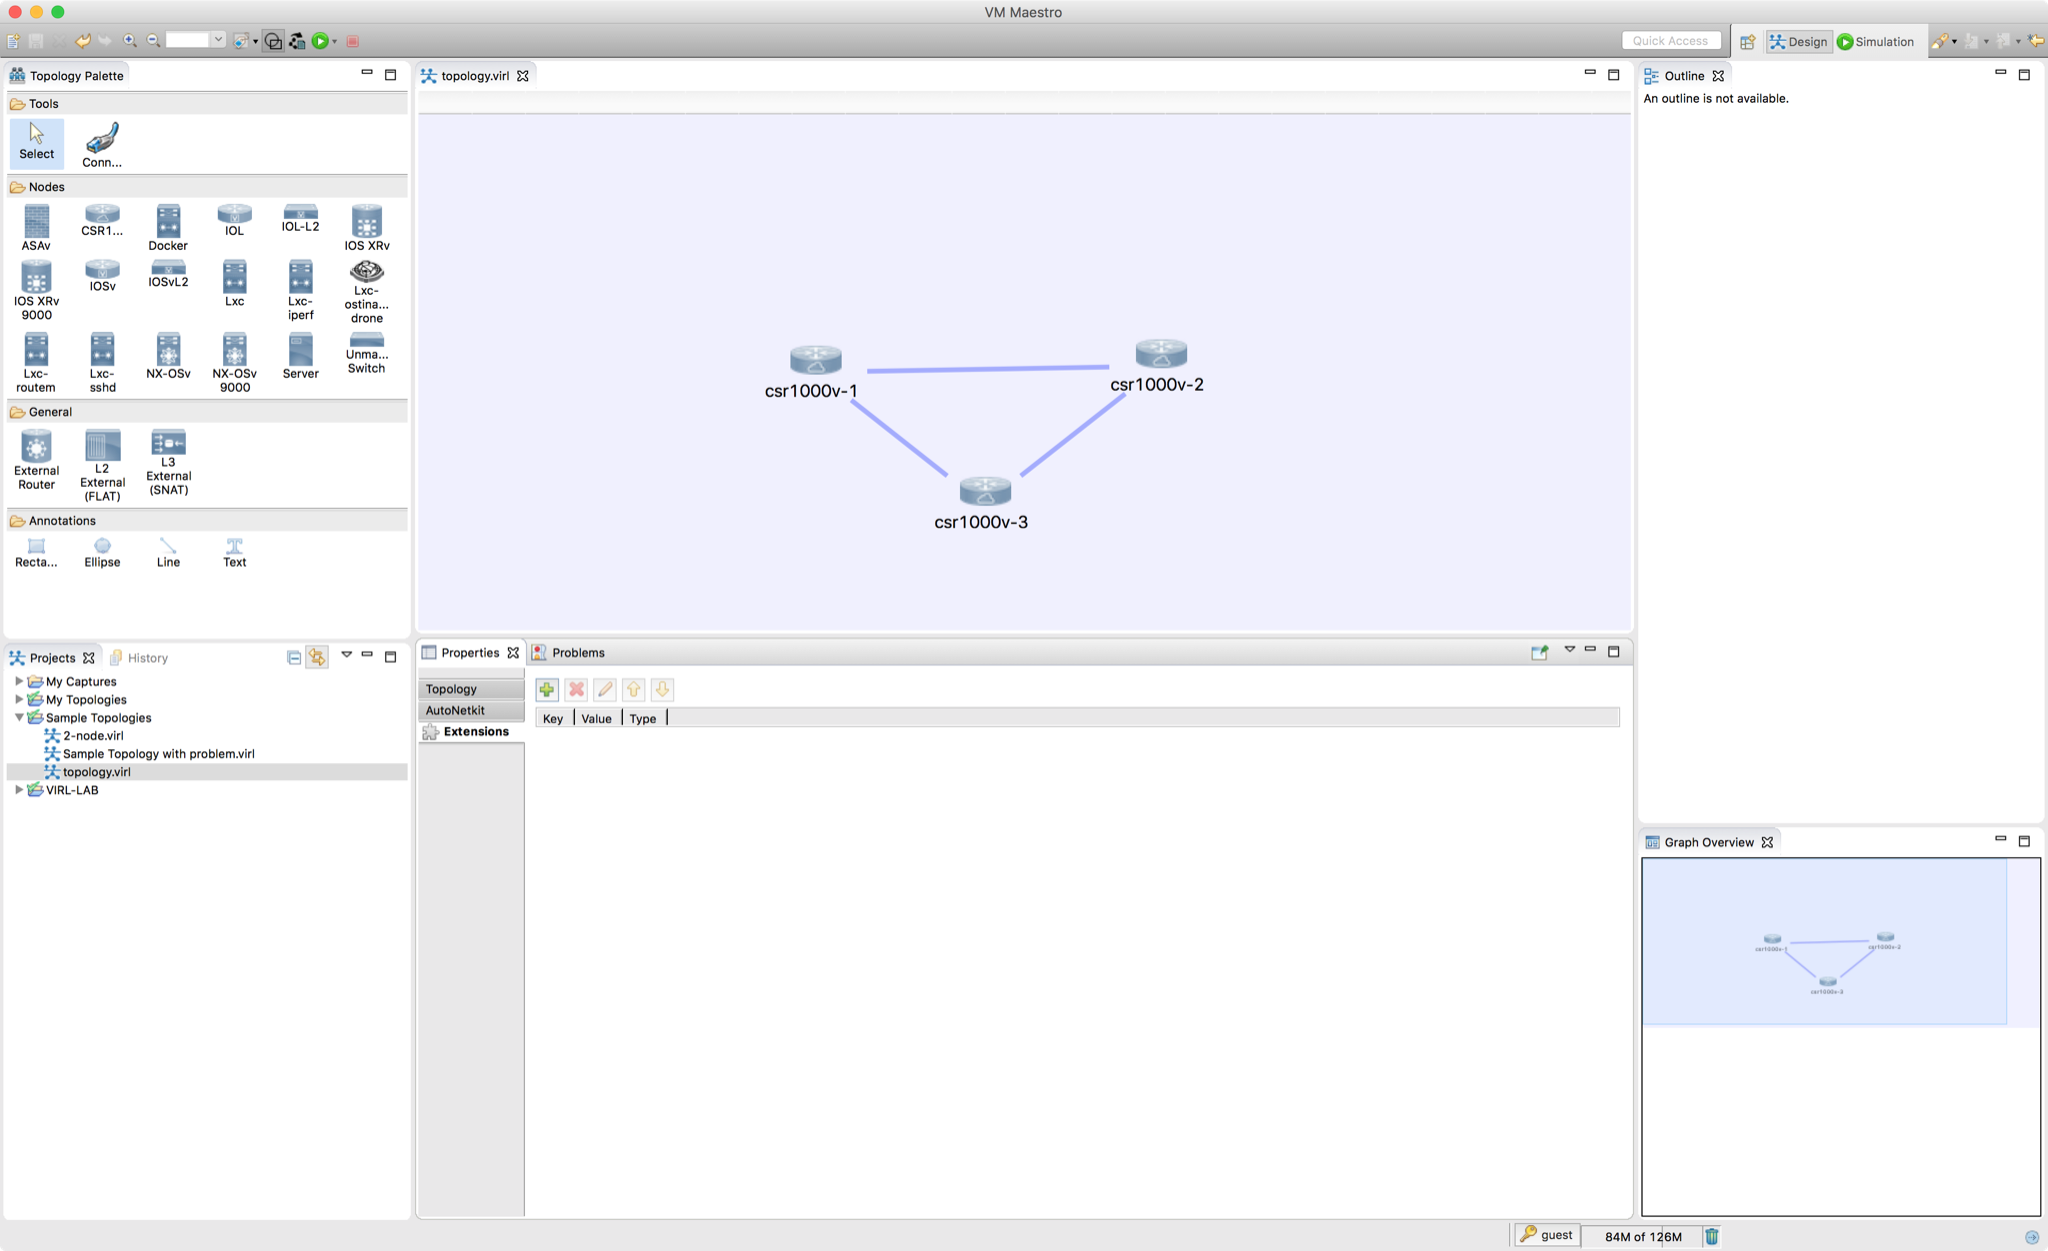This screenshot has width=2048, height=1251.
Task: Select the csr1000v-1 router on canvas
Action: tap(815, 359)
